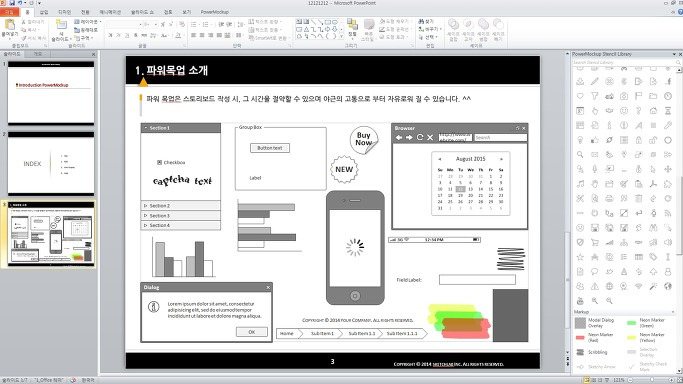This screenshot has width=683, height=384.
Task: Choose the scissors stencil icon
Action: pos(580,199)
